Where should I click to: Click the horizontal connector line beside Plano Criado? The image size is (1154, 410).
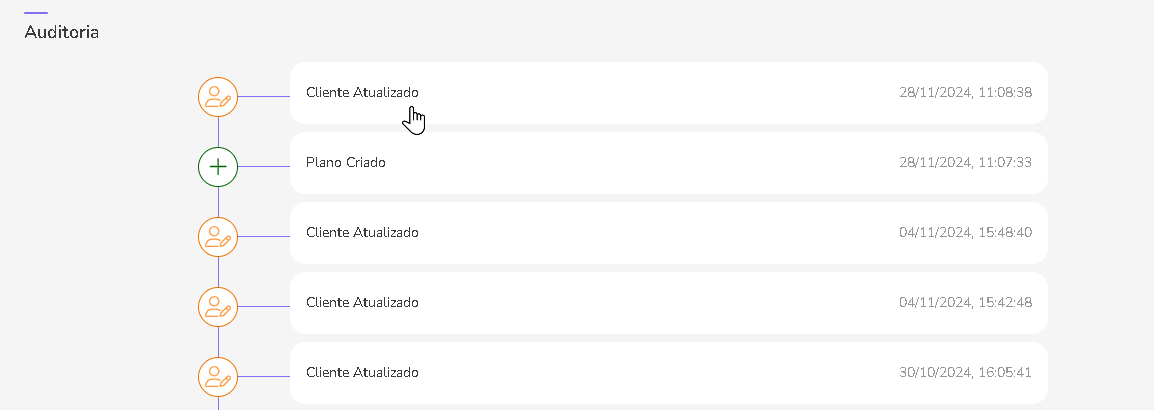(264, 167)
